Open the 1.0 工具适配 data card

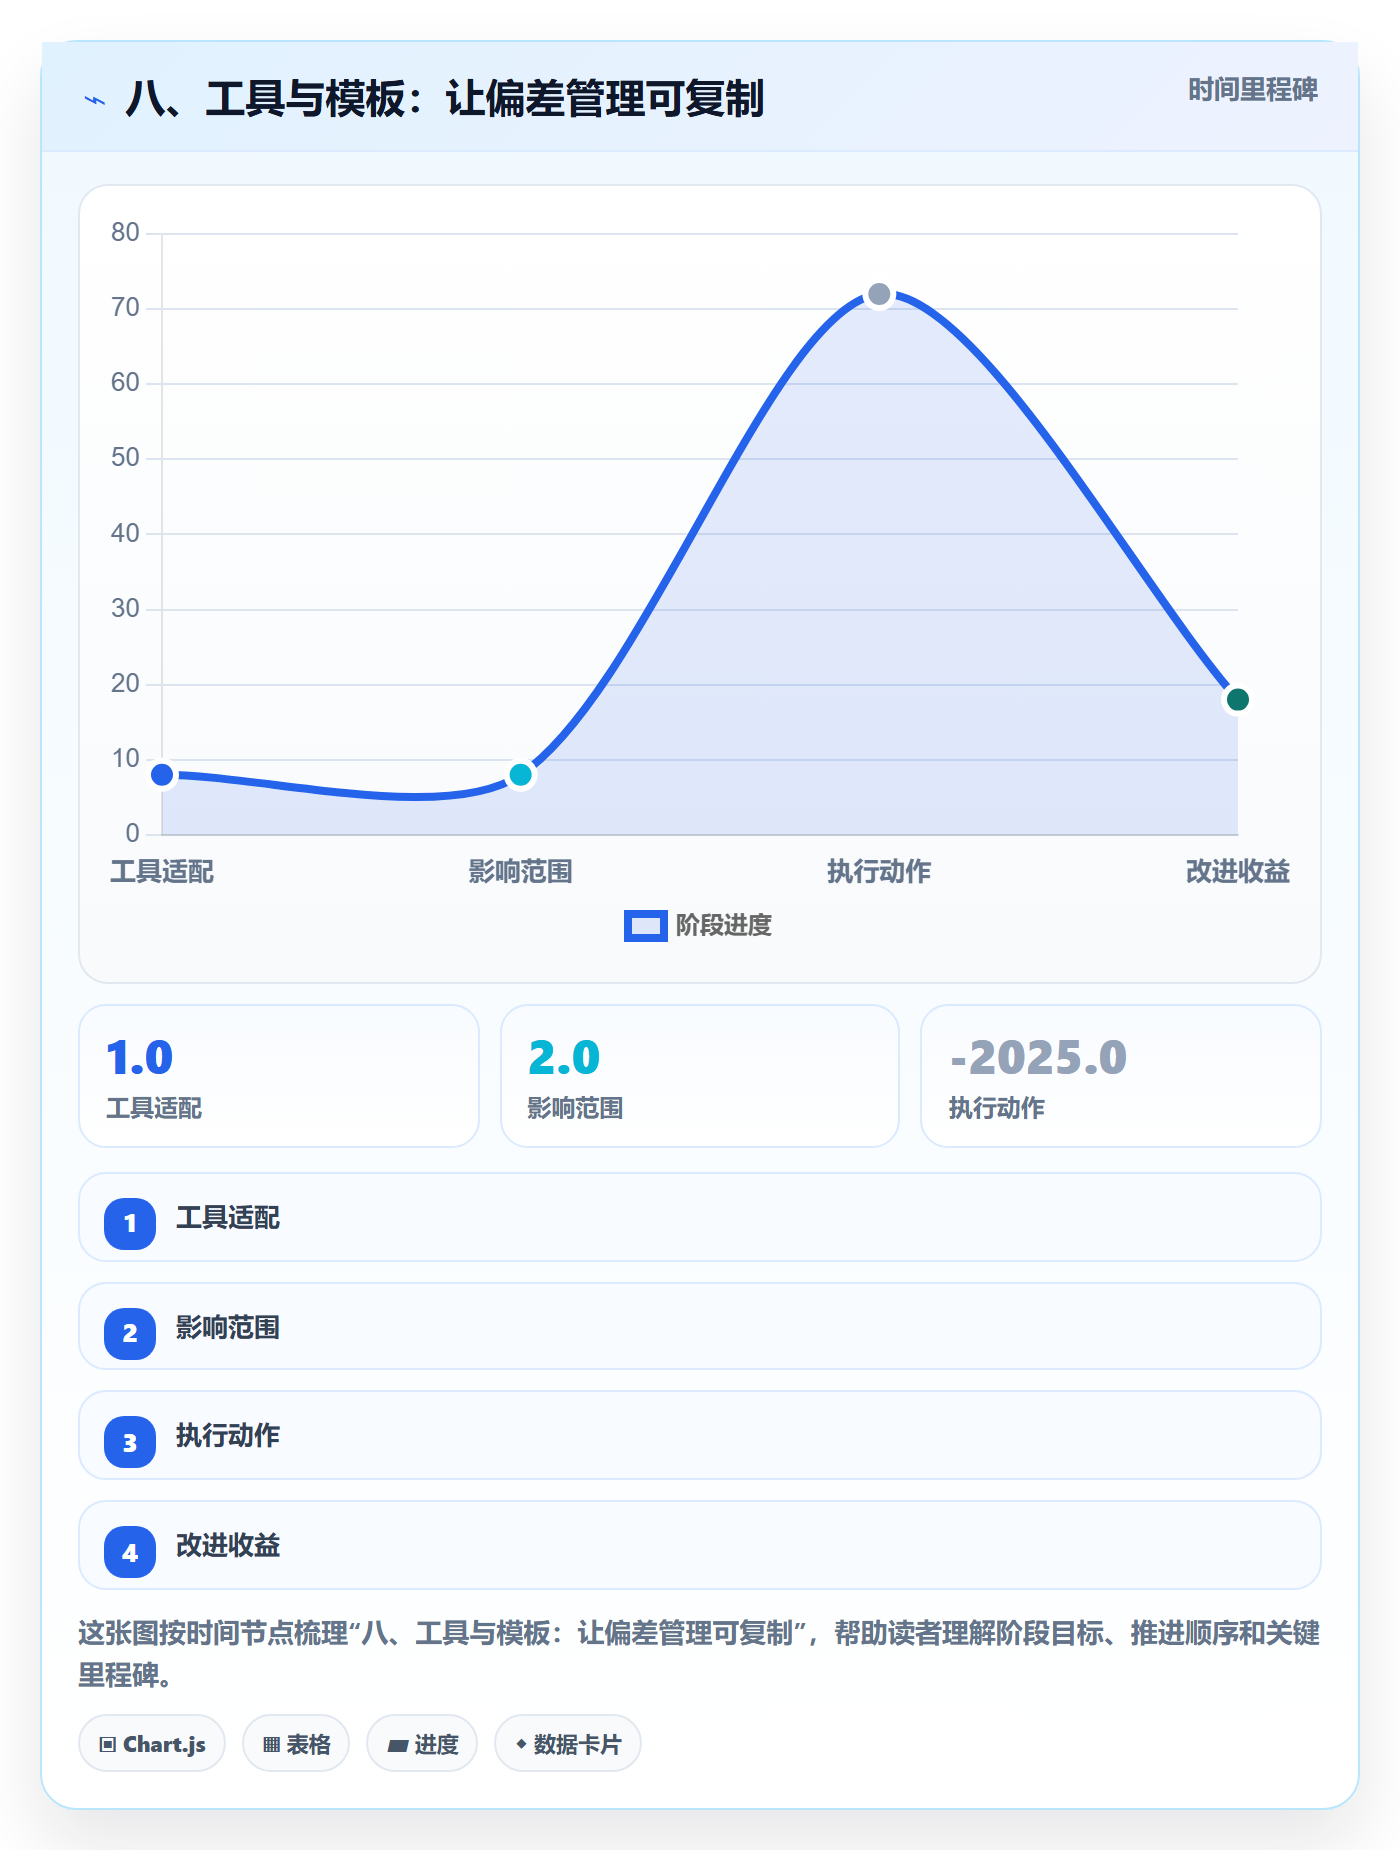279,1076
